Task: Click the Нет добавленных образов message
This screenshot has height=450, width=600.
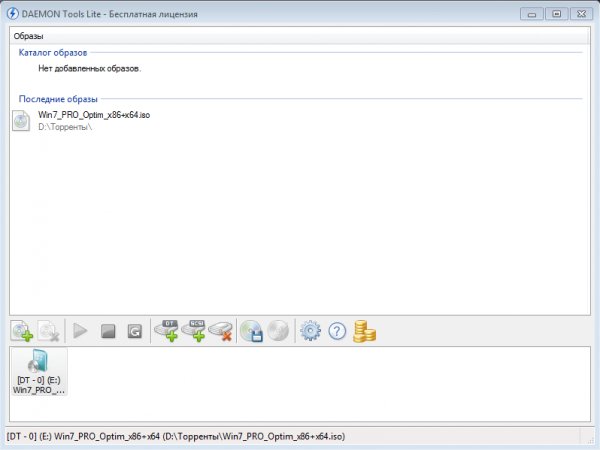Action: click(x=90, y=69)
